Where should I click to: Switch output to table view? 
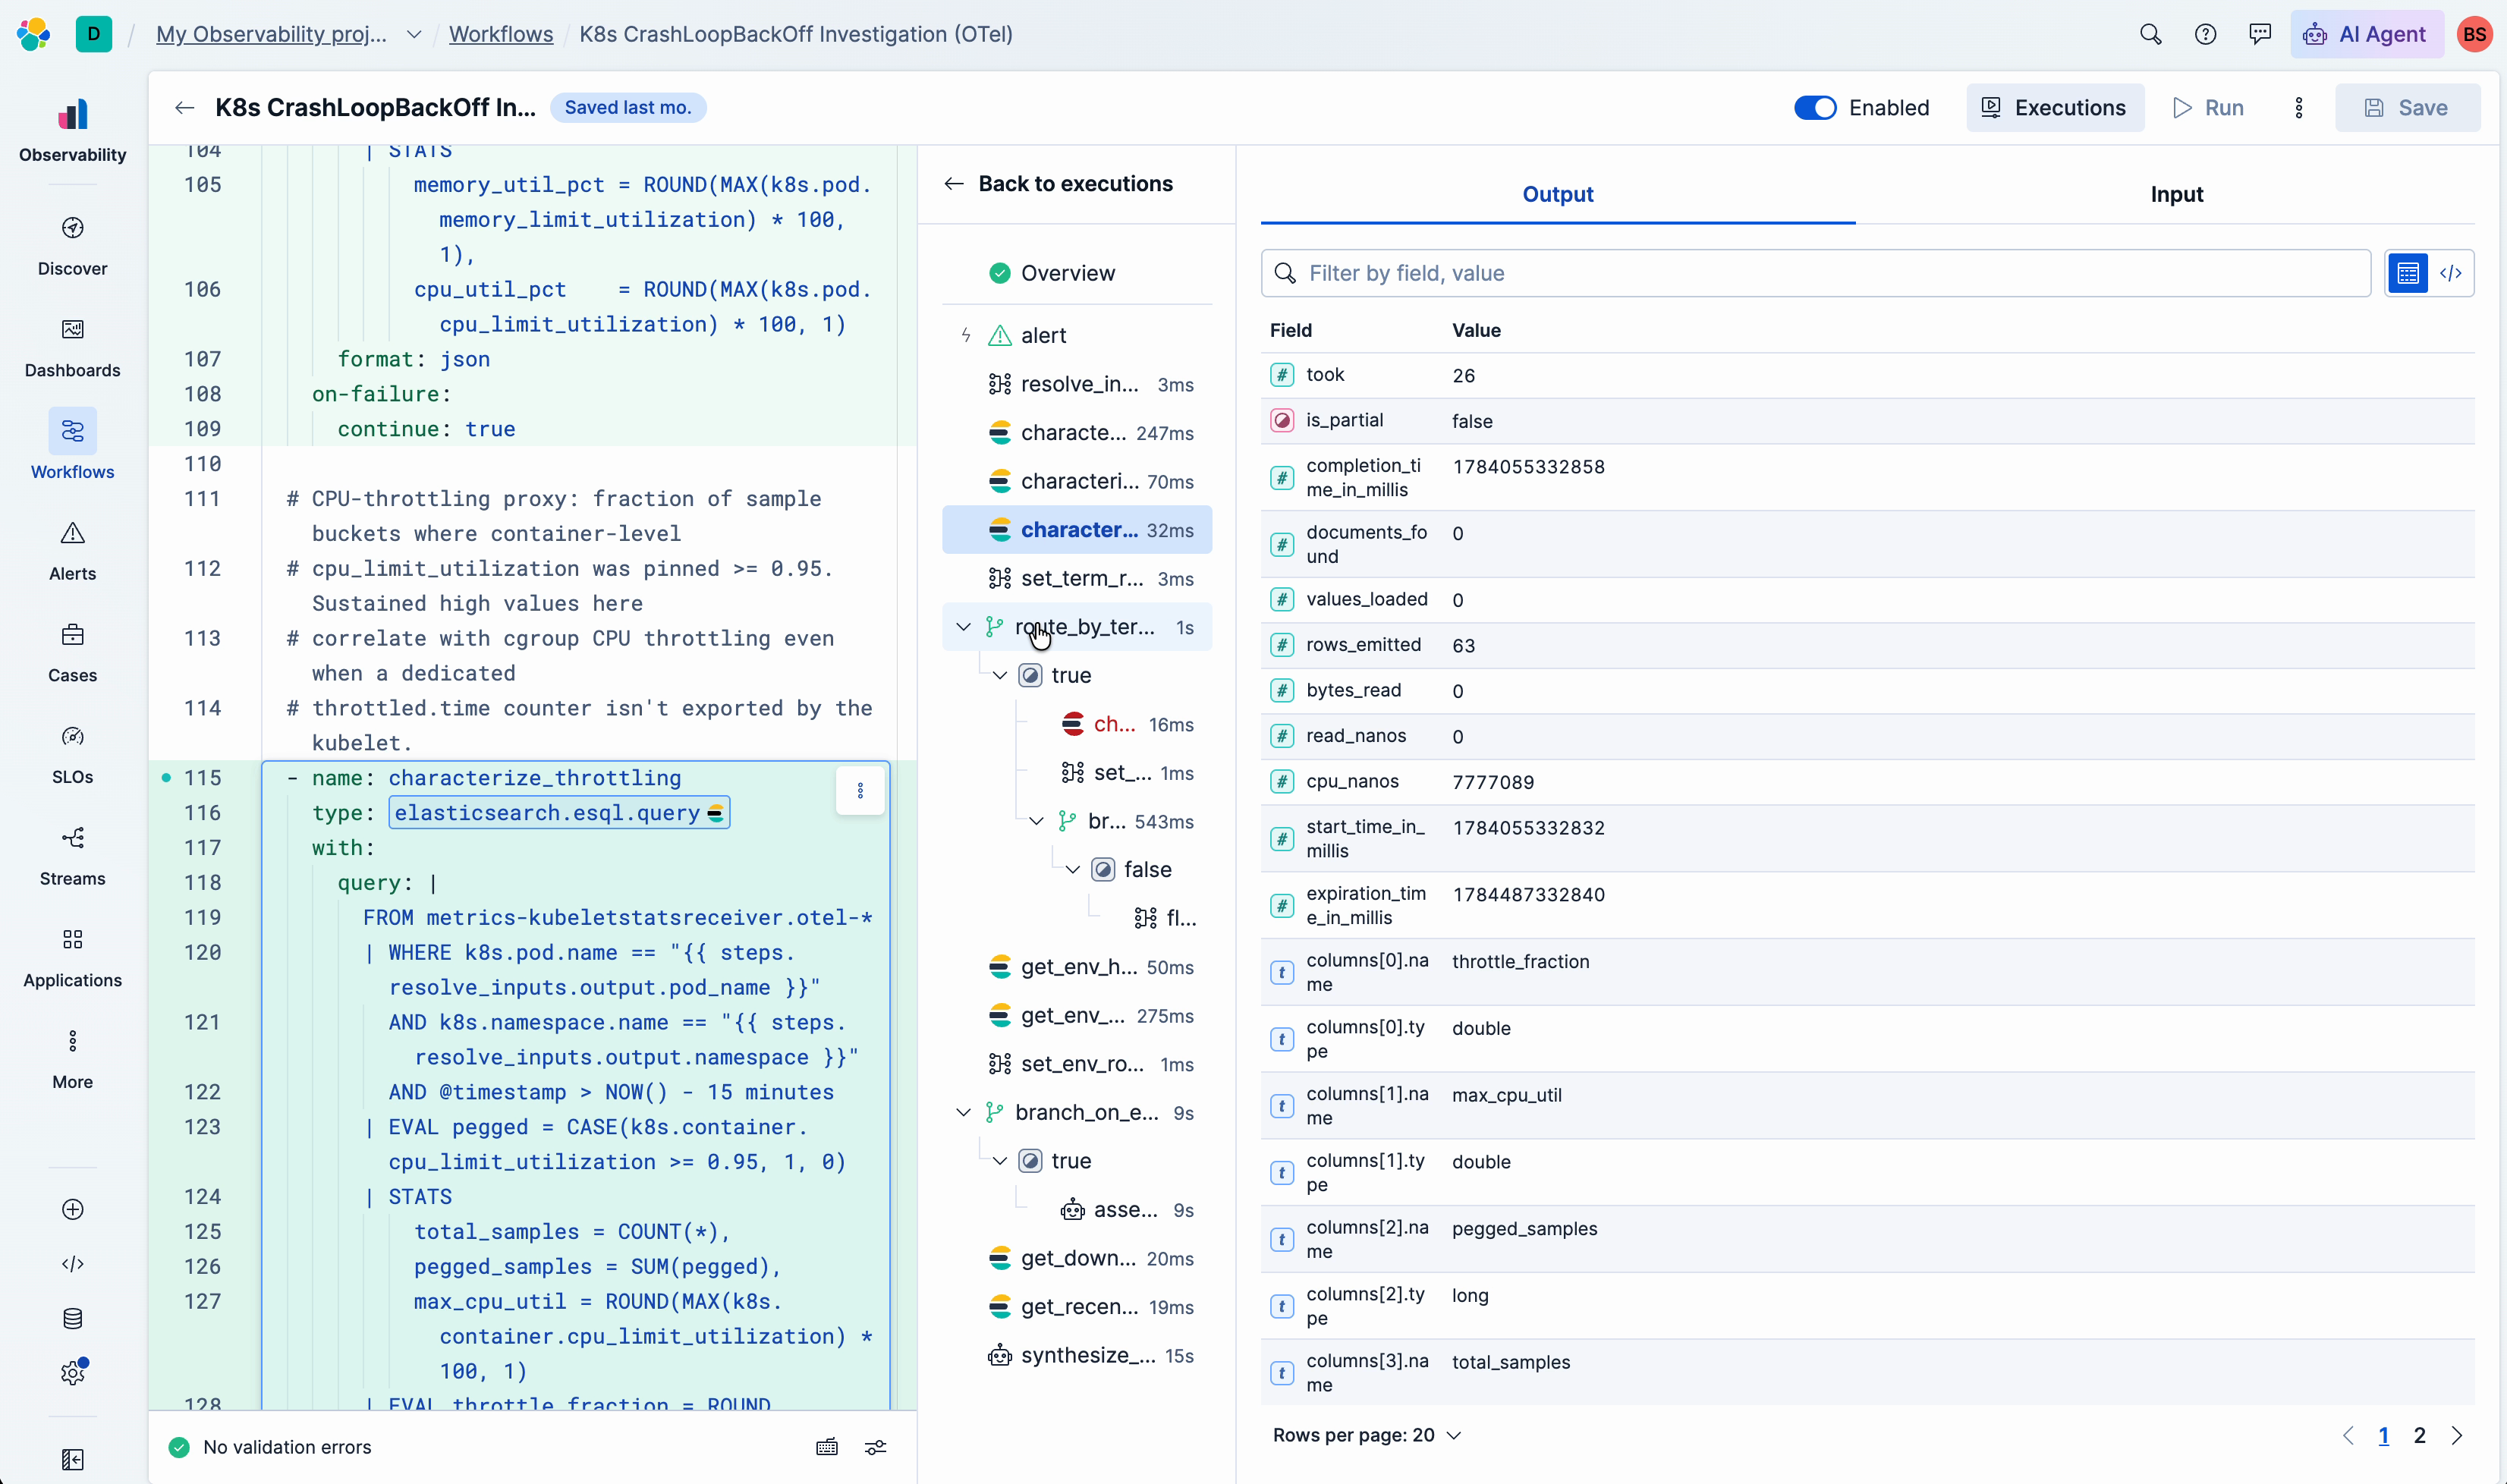coord(2407,272)
